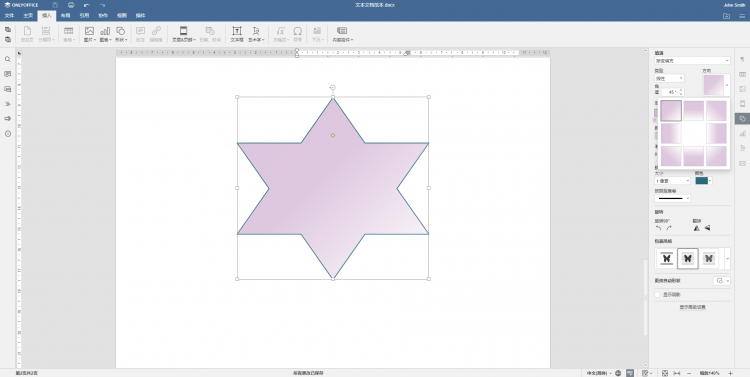Redo the action in the title bar
Viewport: 750px width, 377px height.
(x=102, y=5)
